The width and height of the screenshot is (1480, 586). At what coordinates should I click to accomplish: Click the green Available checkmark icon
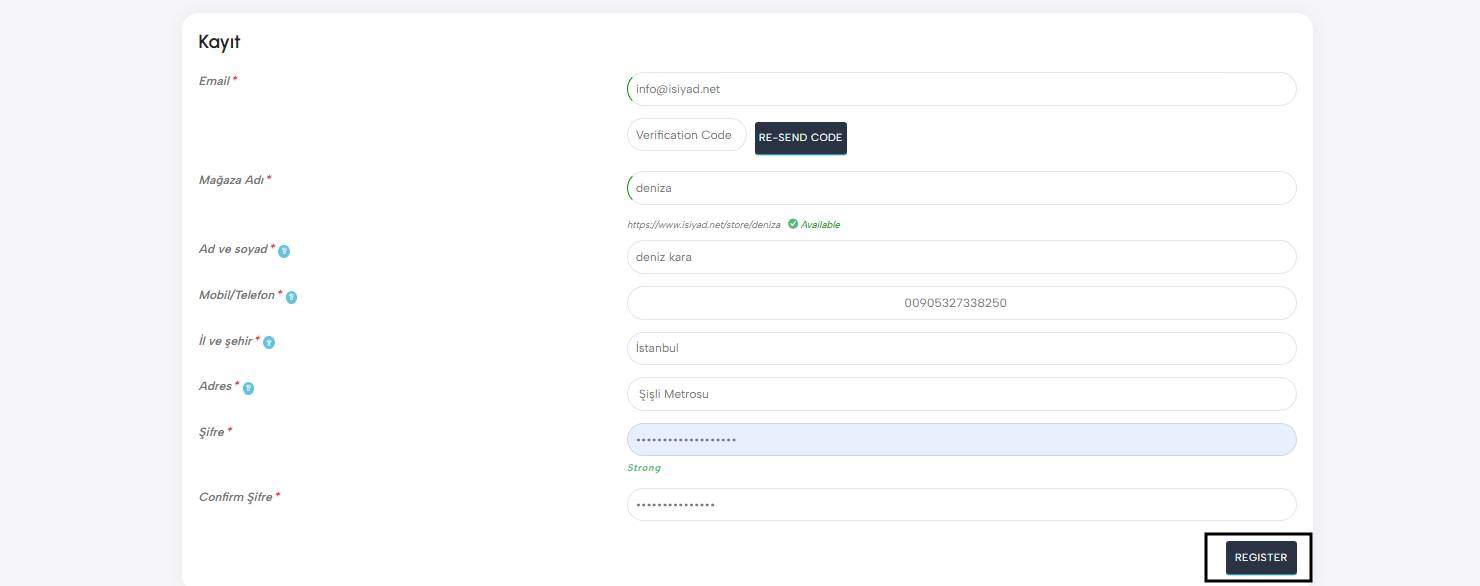coord(793,224)
